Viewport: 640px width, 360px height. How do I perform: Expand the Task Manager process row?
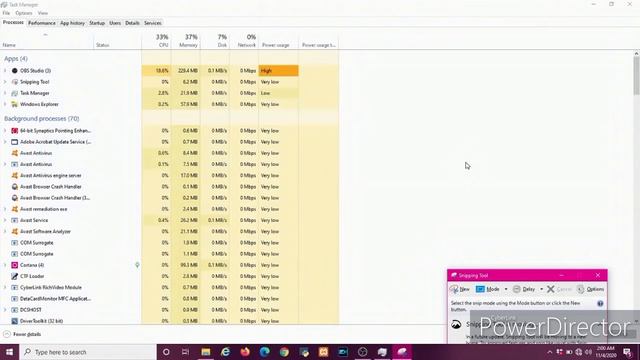(5, 93)
